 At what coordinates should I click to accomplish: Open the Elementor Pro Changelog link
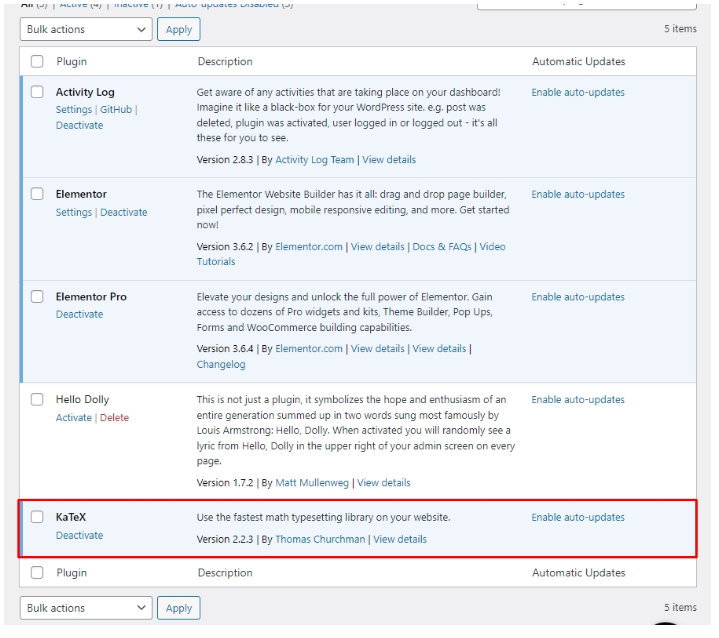click(x=221, y=364)
